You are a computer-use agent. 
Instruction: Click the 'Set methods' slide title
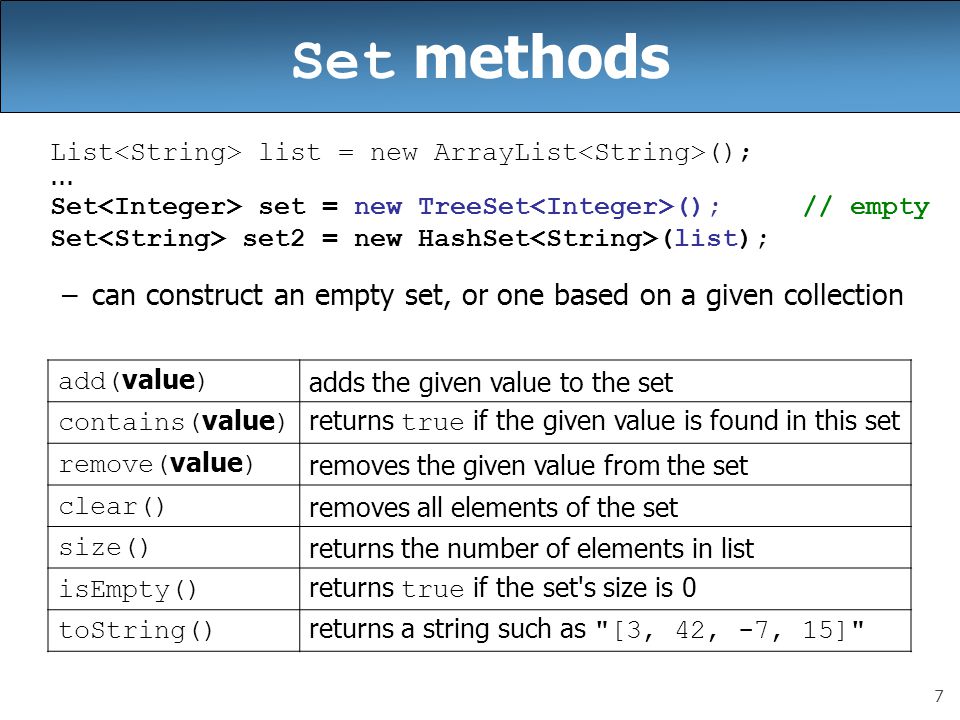coord(481,58)
